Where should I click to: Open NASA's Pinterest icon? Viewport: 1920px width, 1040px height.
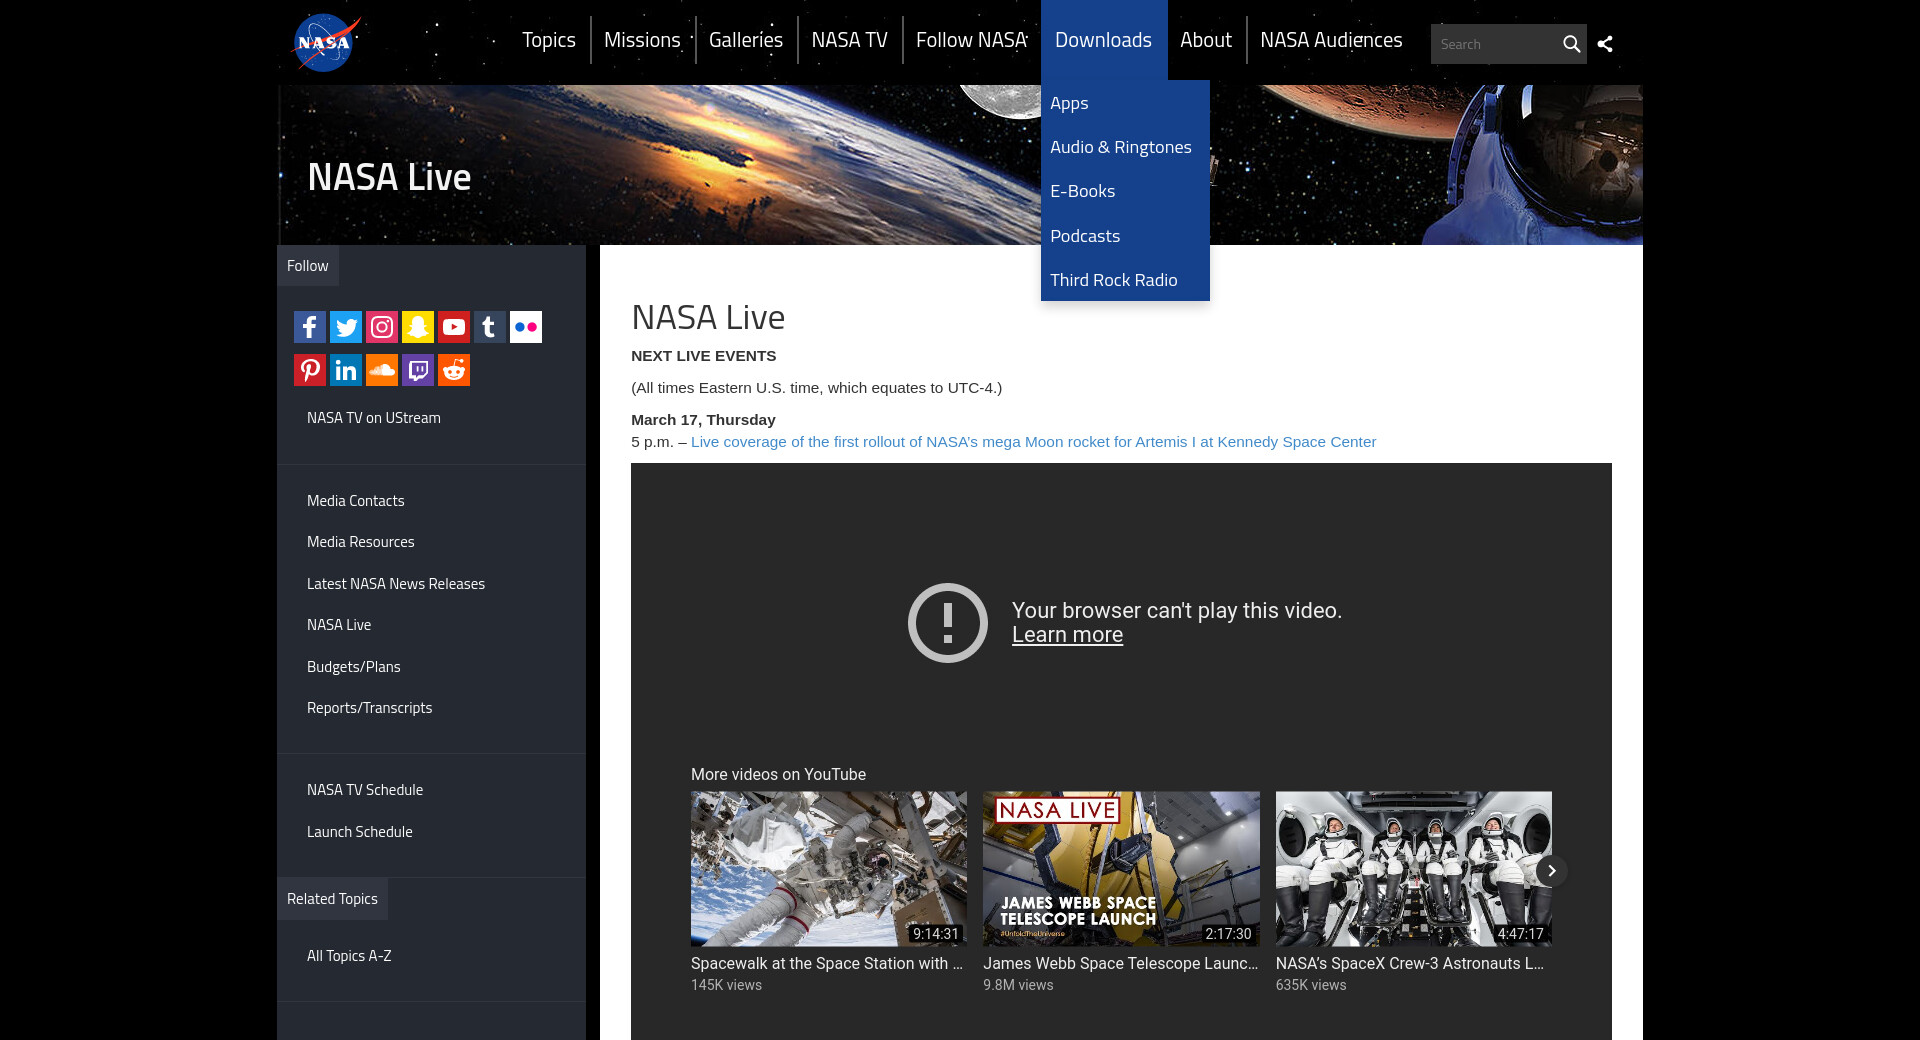coord(310,370)
